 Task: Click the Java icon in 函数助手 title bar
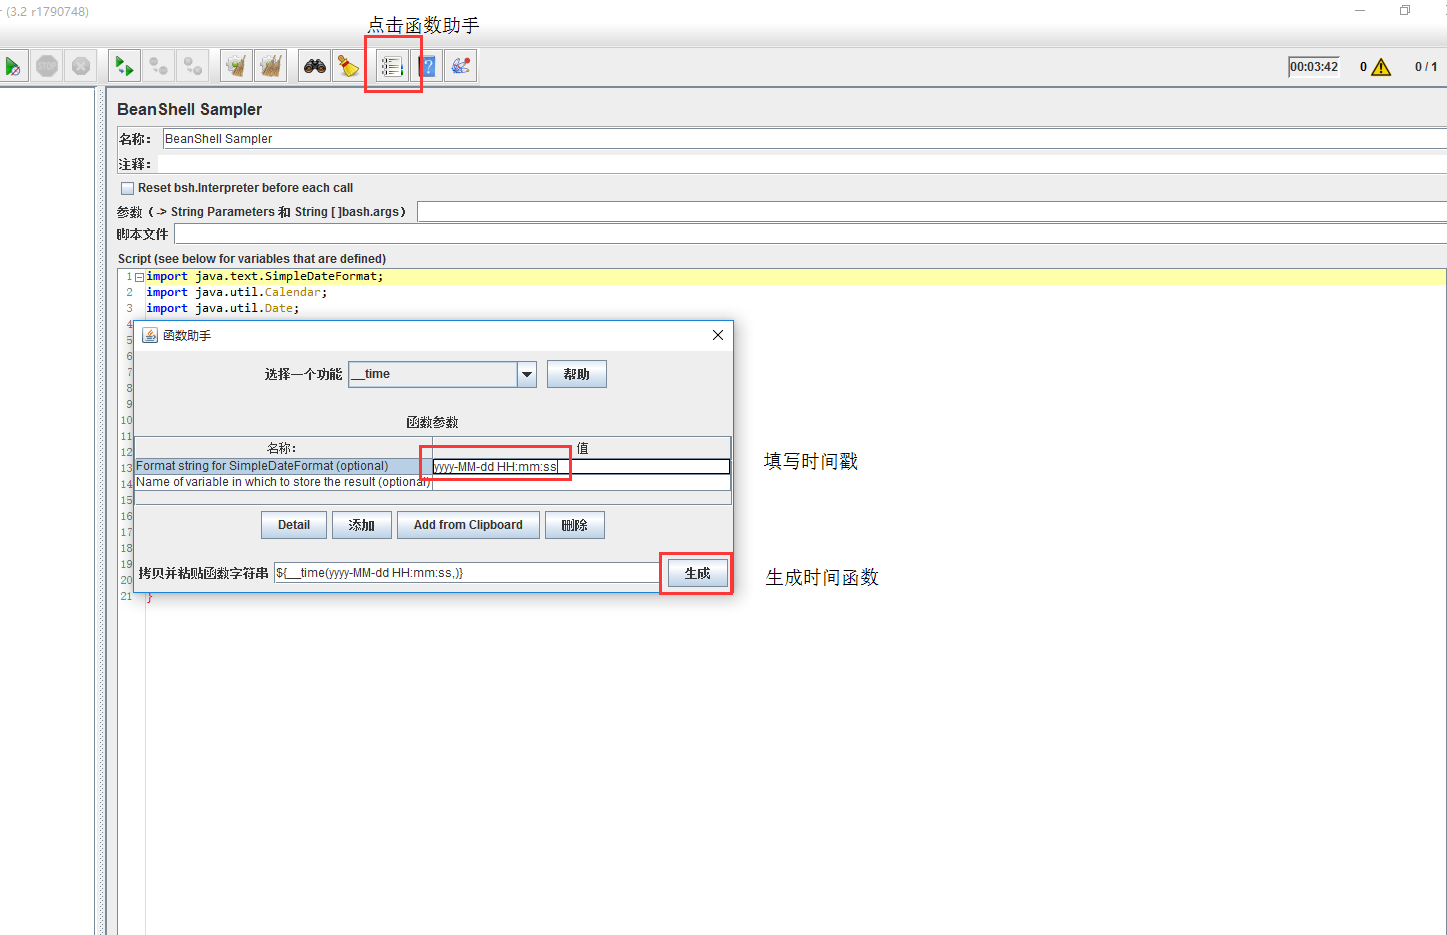click(150, 335)
